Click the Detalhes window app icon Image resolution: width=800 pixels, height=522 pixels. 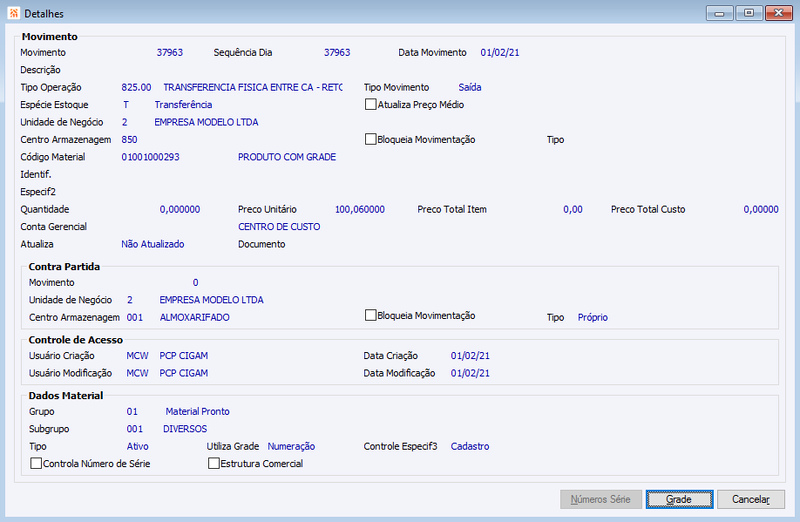click(14, 13)
